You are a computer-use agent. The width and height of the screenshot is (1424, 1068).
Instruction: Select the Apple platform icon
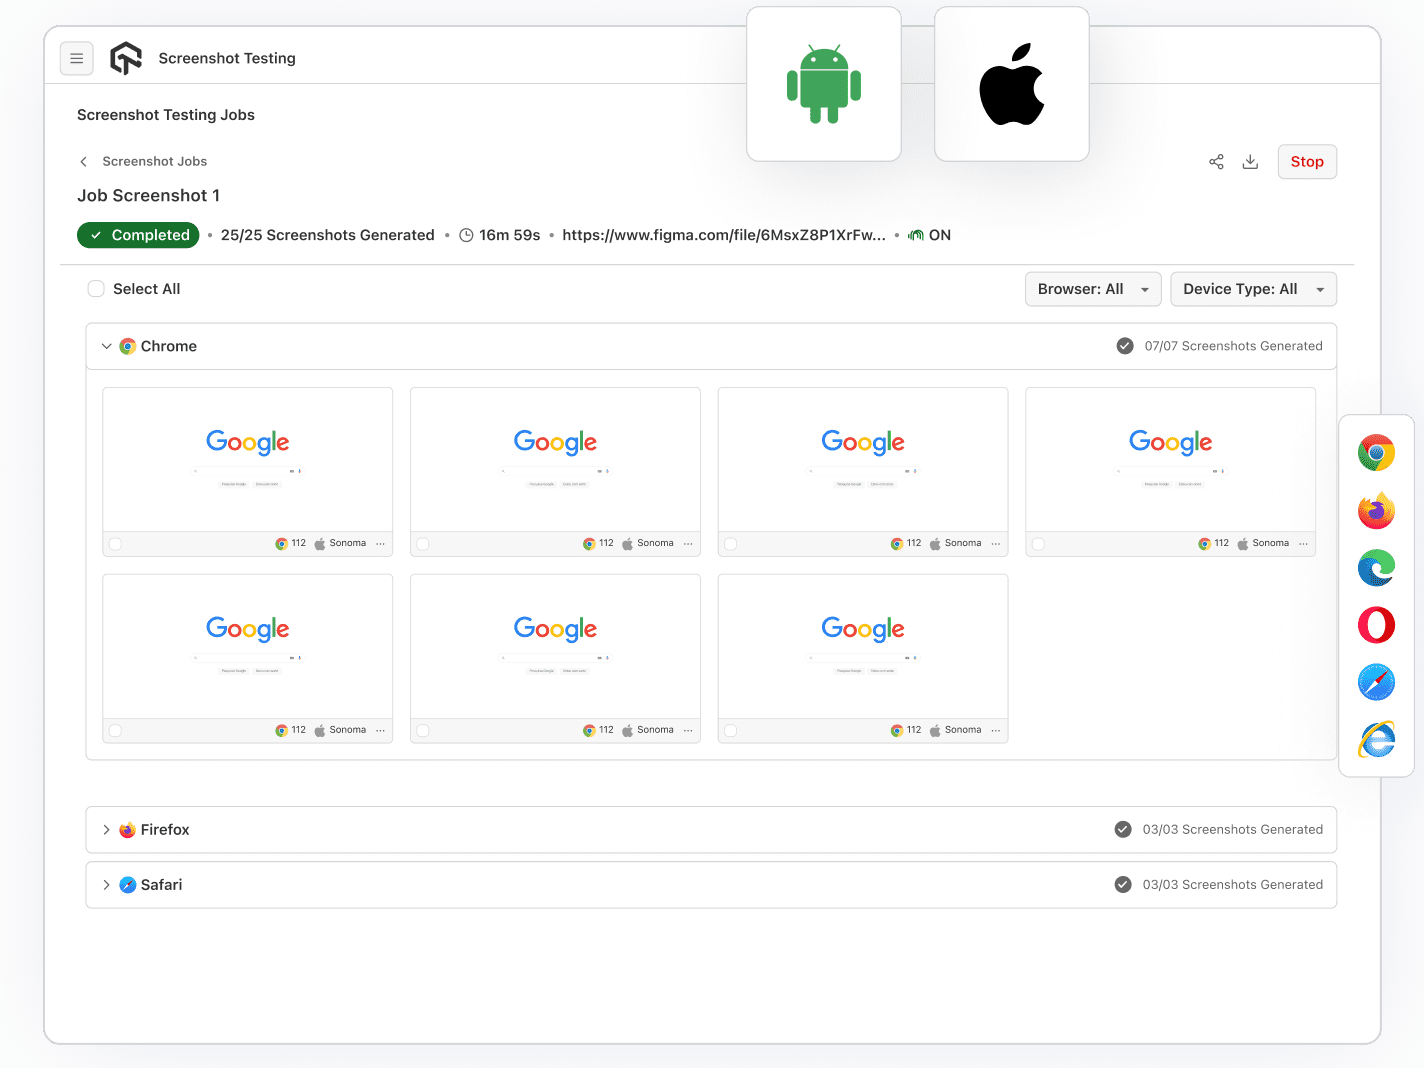1011,83
